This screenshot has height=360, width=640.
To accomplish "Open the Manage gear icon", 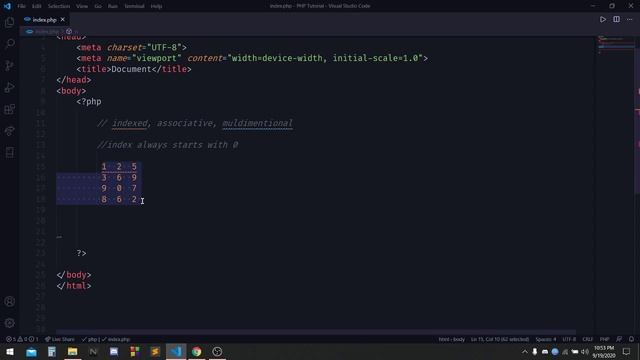I will (x=9, y=323).
